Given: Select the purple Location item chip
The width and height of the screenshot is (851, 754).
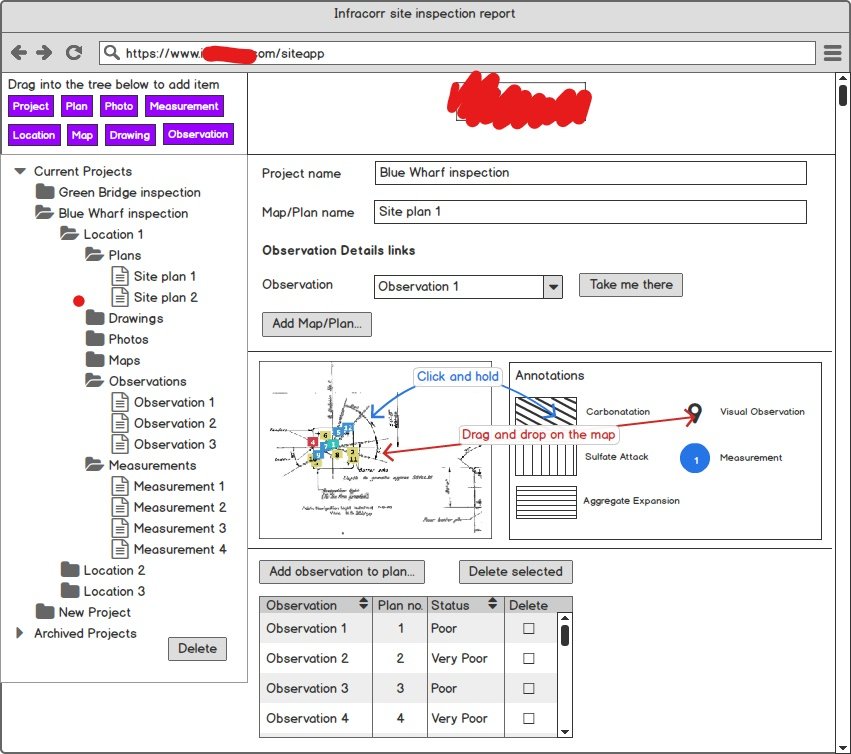Looking at the screenshot, I should pos(34,135).
